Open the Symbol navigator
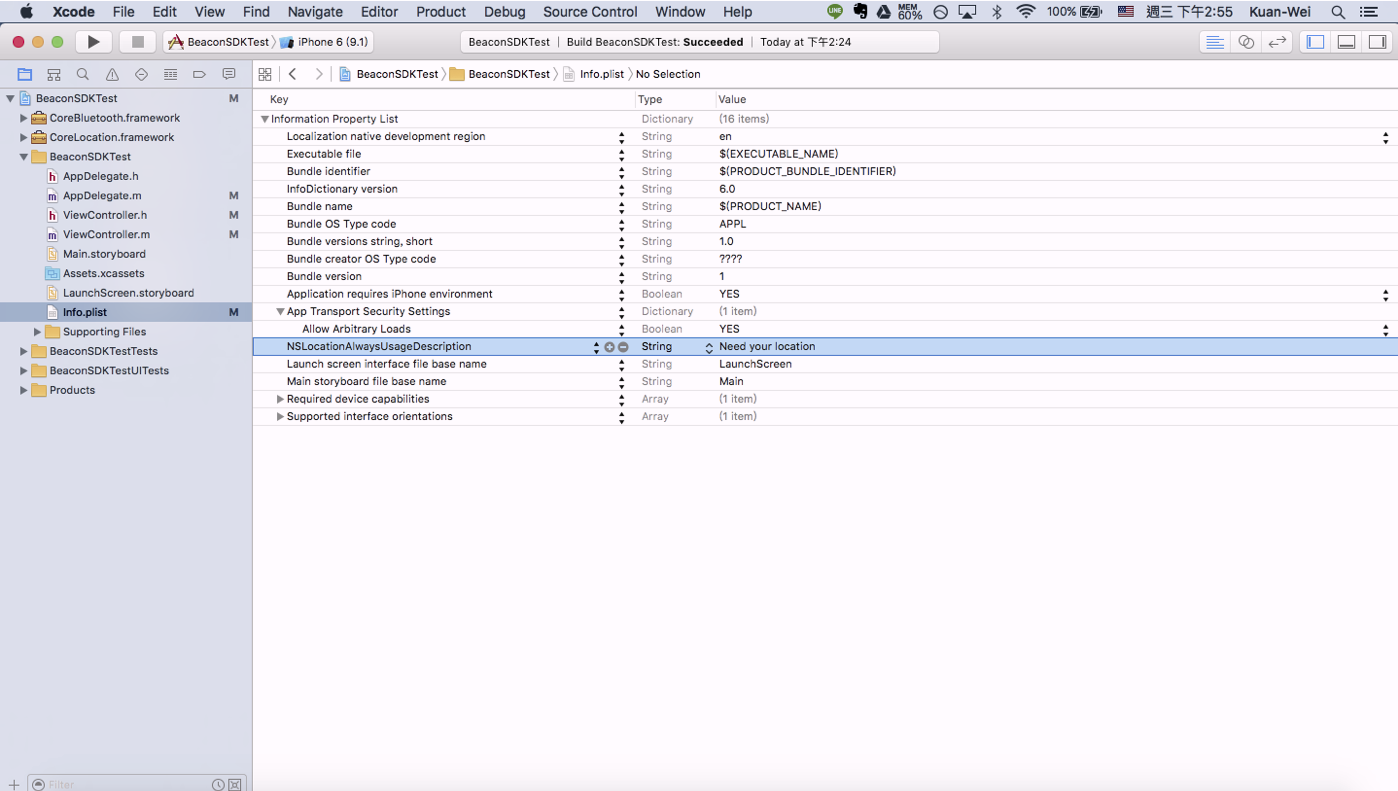The image size is (1398, 791). pos(54,74)
